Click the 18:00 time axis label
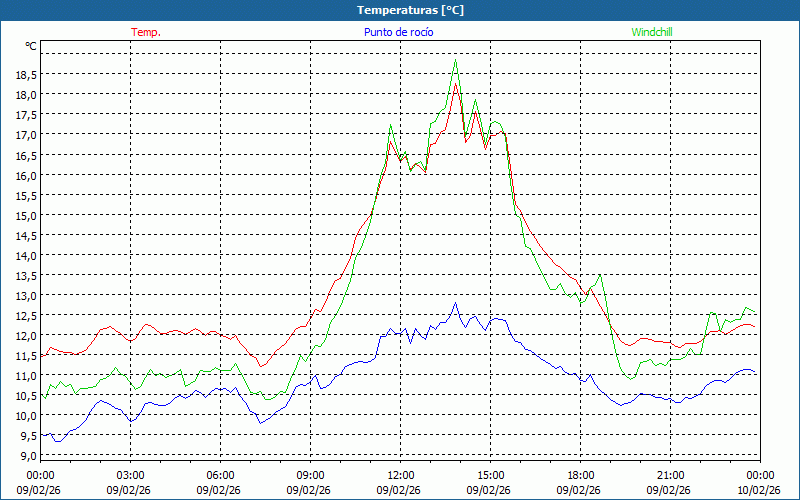 pos(580,475)
